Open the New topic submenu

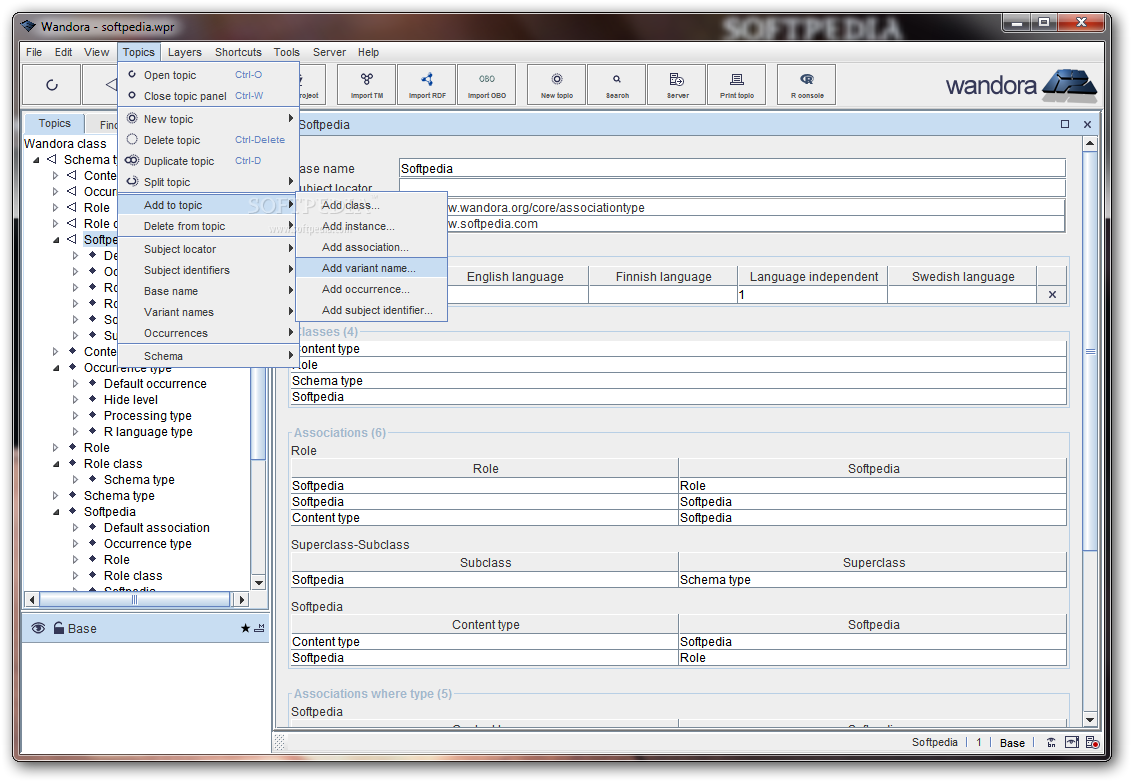pyautogui.click(x=209, y=119)
